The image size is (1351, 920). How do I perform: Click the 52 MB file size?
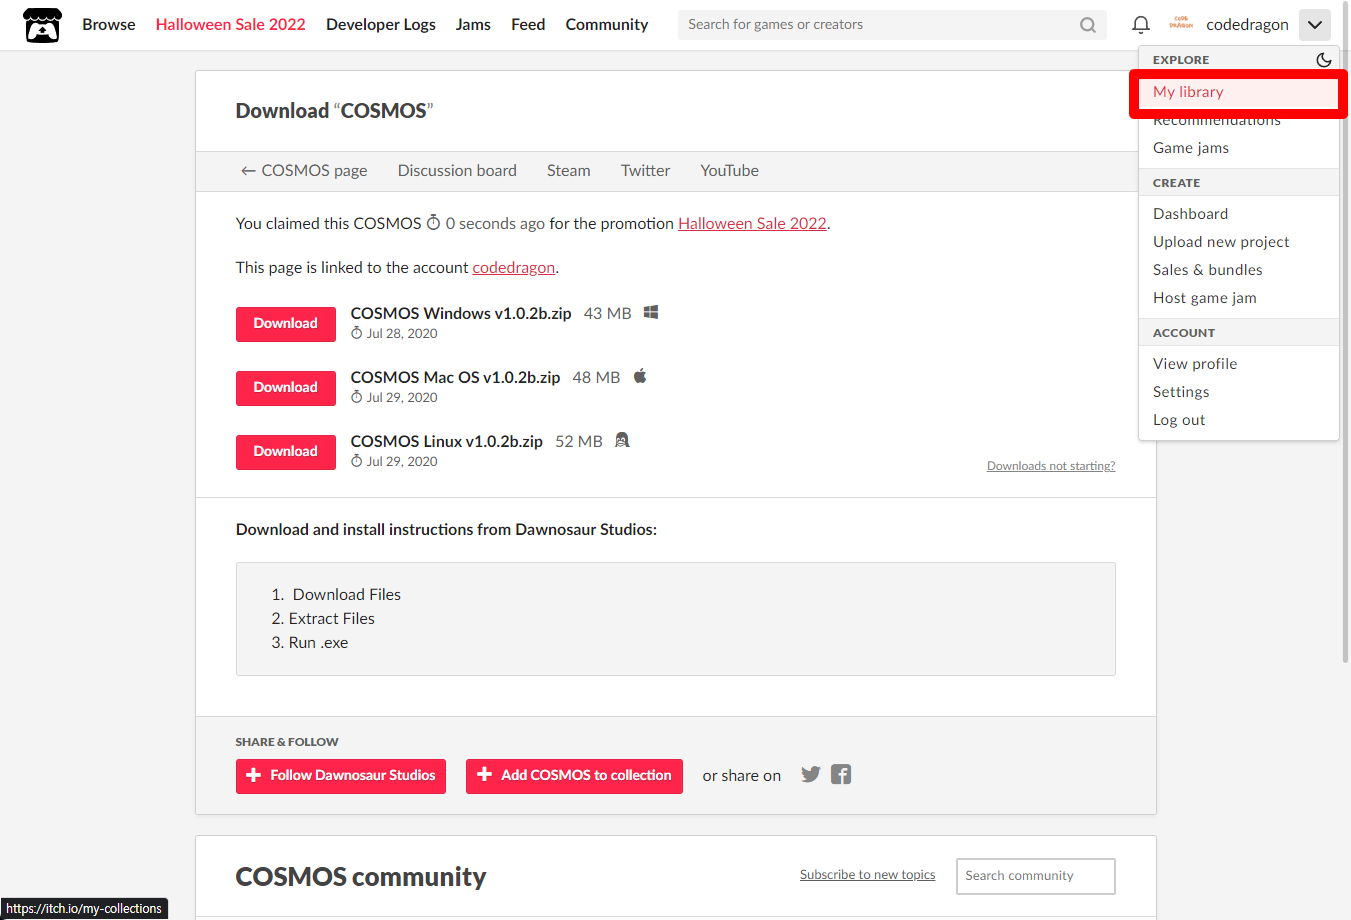(x=579, y=442)
